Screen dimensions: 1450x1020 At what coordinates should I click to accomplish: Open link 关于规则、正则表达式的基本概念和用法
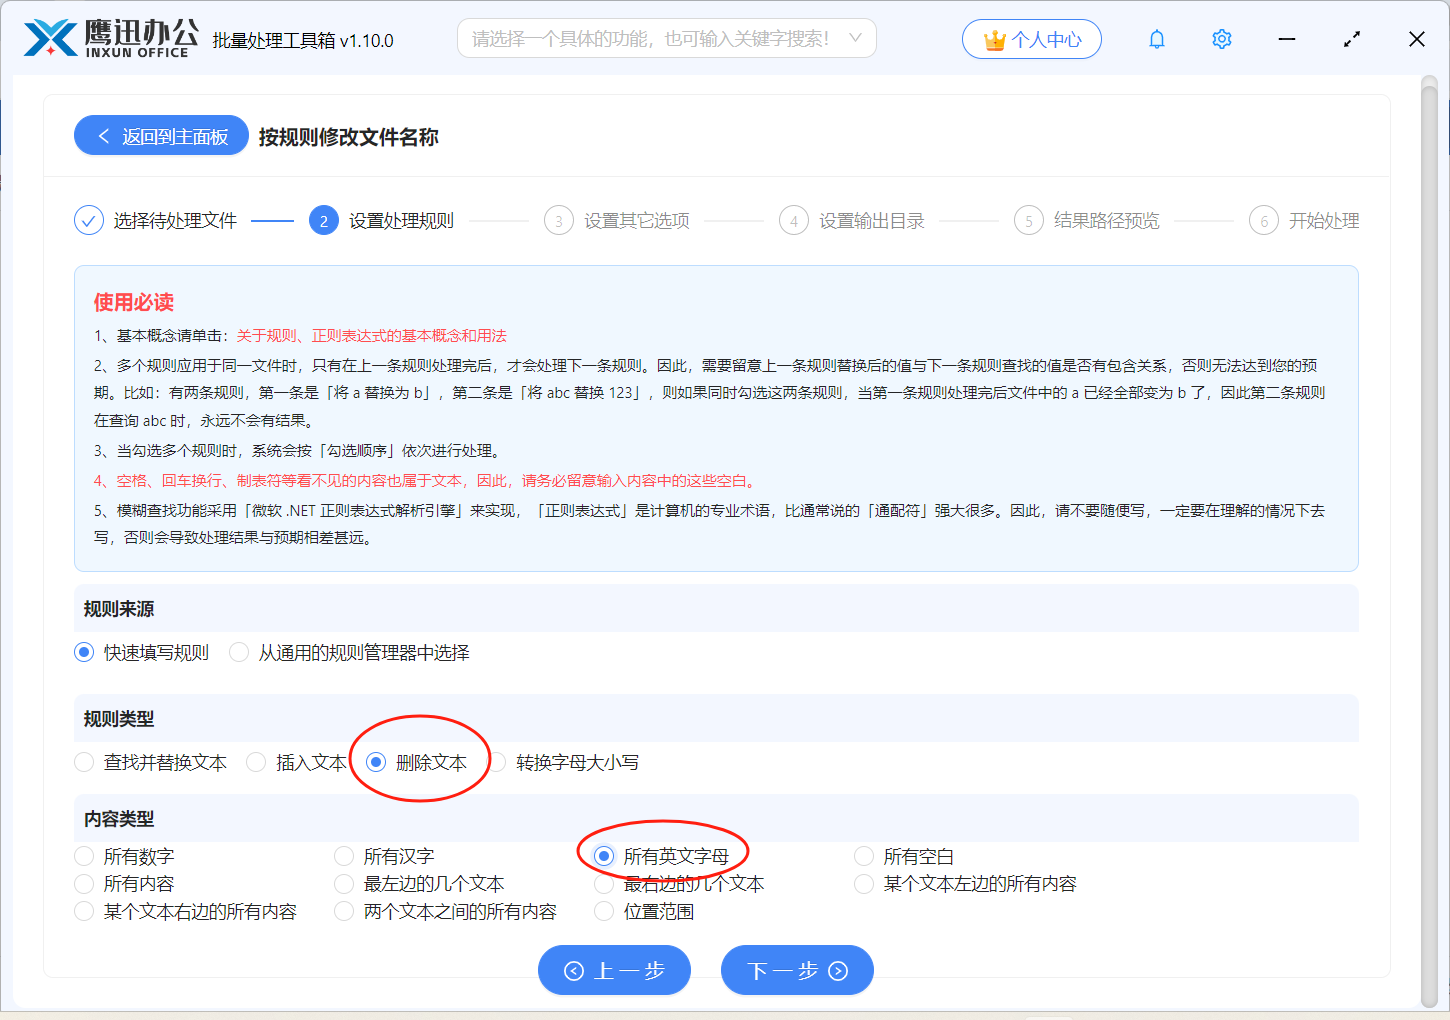point(372,335)
